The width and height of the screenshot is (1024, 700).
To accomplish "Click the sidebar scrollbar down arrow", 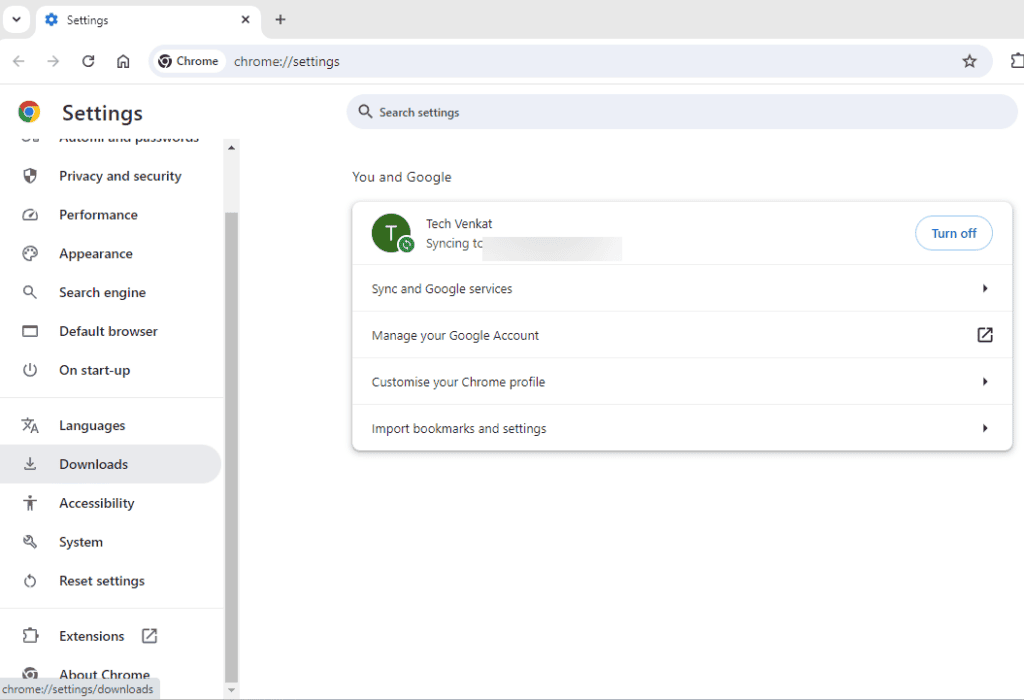I will [231, 690].
